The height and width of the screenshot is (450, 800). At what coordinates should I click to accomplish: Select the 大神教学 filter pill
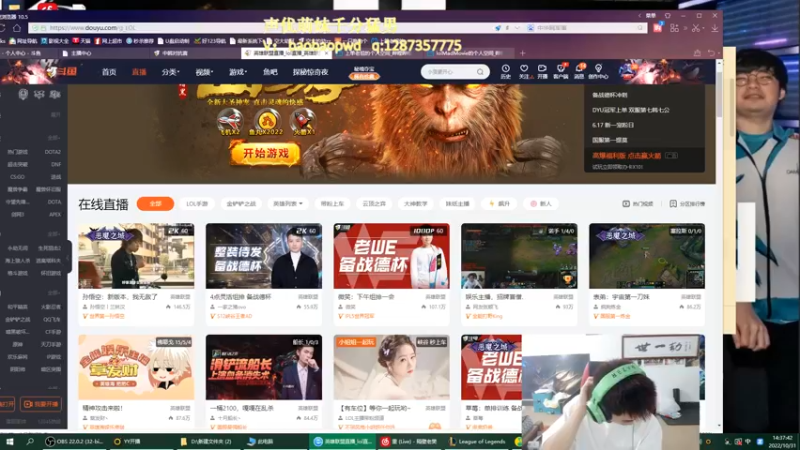click(x=415, y=204)
